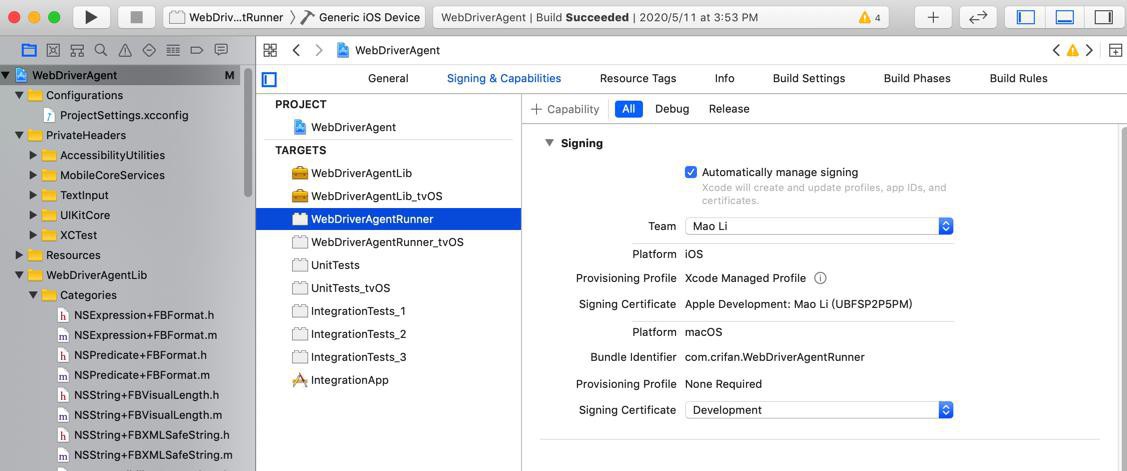Collapse the WebDriverAgent project root
Viewport: 1127px width, 471px height.
click(x=6, y=75)
